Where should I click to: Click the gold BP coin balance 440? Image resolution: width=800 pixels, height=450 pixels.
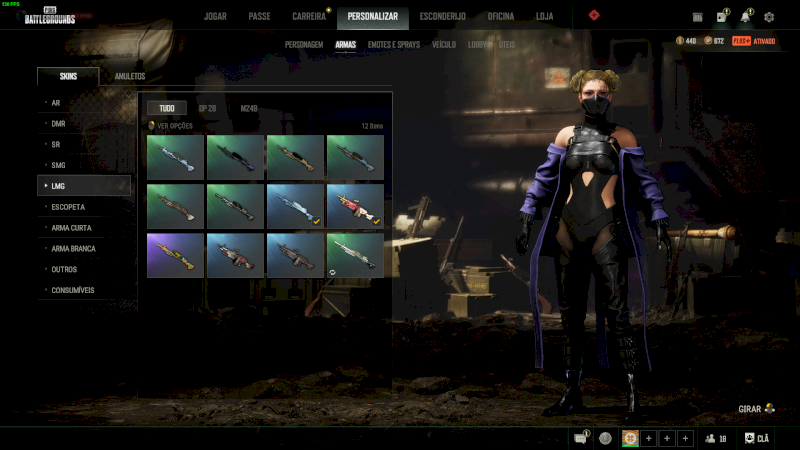(686, 41)
